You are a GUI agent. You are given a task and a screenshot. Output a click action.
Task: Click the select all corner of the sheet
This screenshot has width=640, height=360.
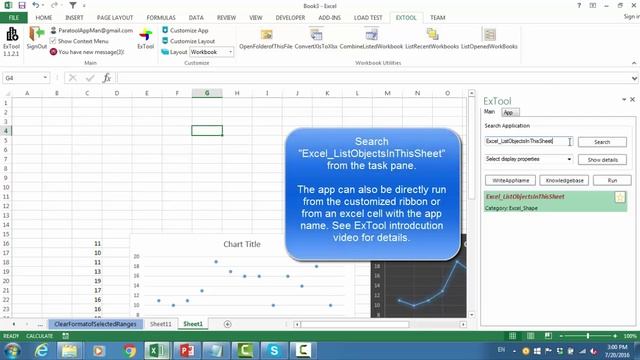[x=7, y=93]
